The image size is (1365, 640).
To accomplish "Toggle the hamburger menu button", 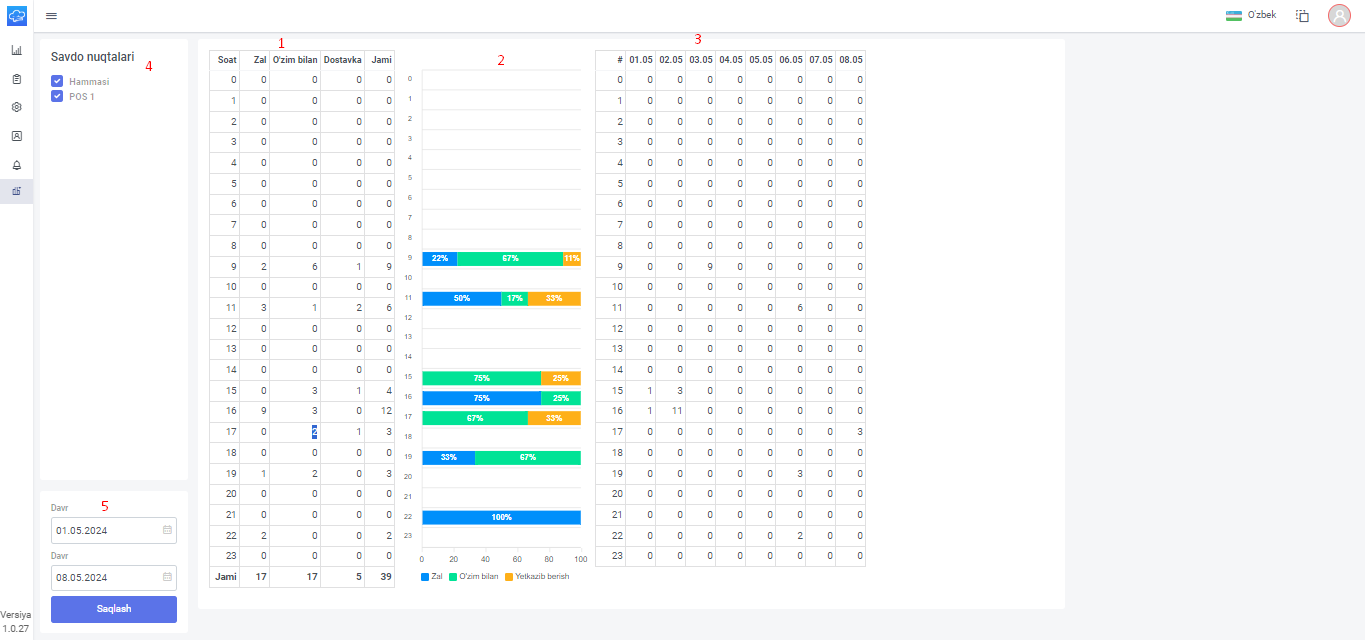I will tap(51, 16).
